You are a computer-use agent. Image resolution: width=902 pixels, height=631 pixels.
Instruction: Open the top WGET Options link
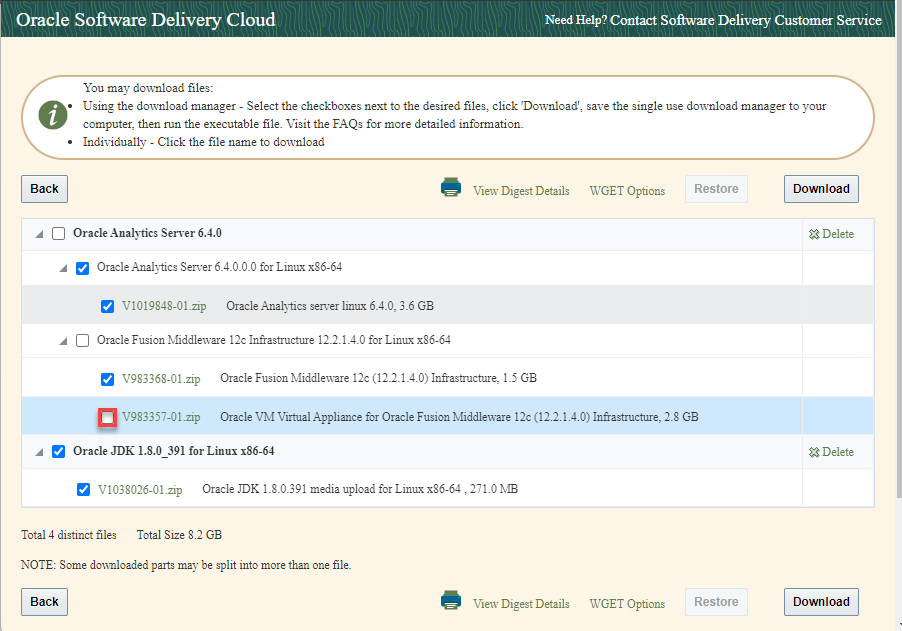click(627, 190)
